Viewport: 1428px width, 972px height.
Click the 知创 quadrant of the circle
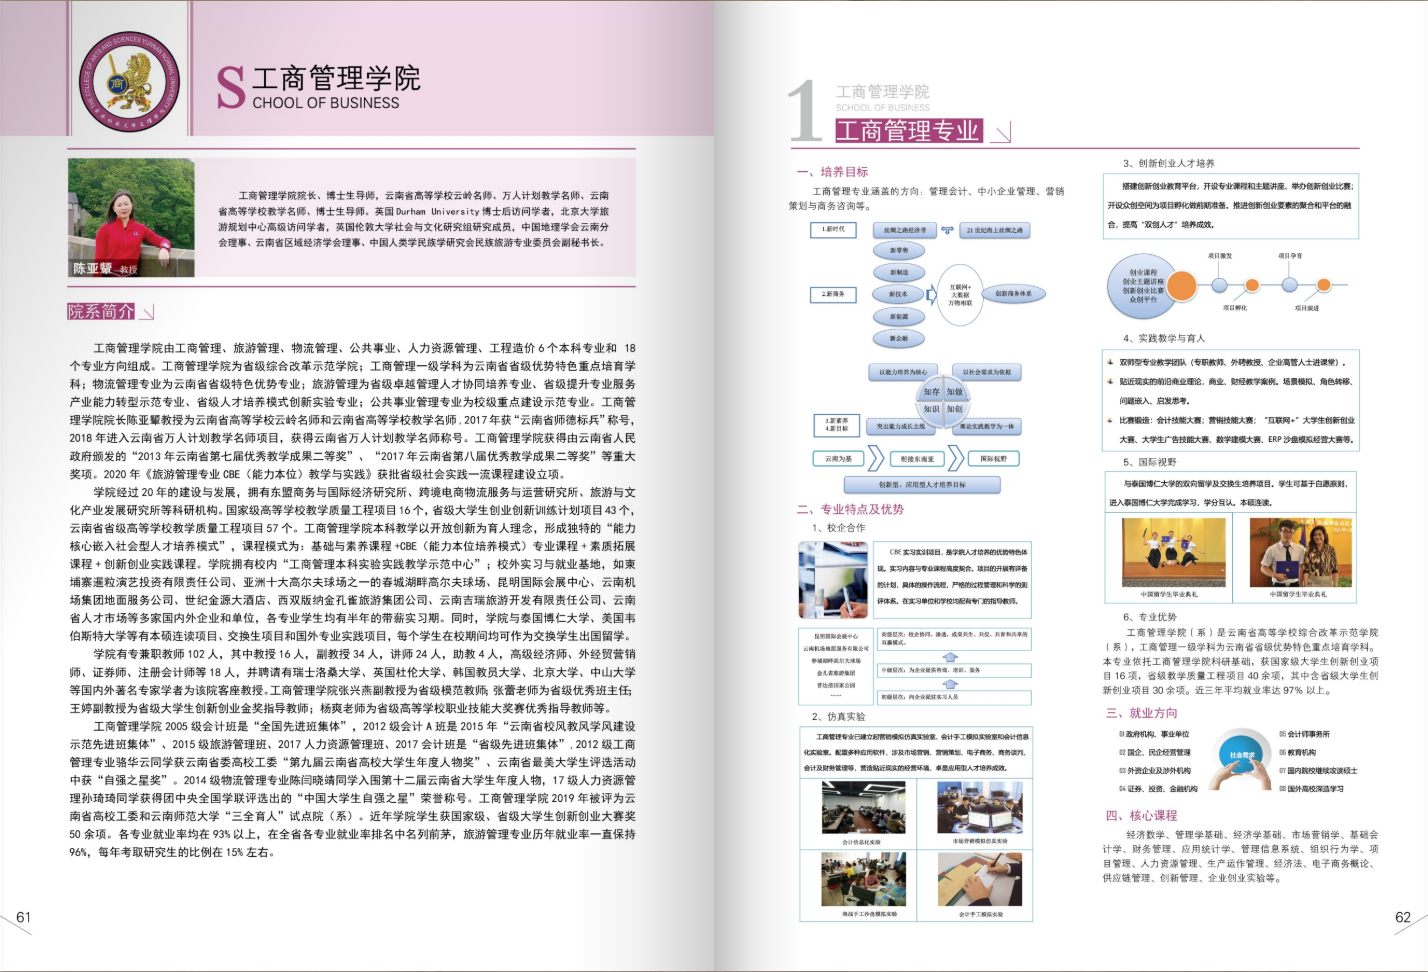pos(955,410)
